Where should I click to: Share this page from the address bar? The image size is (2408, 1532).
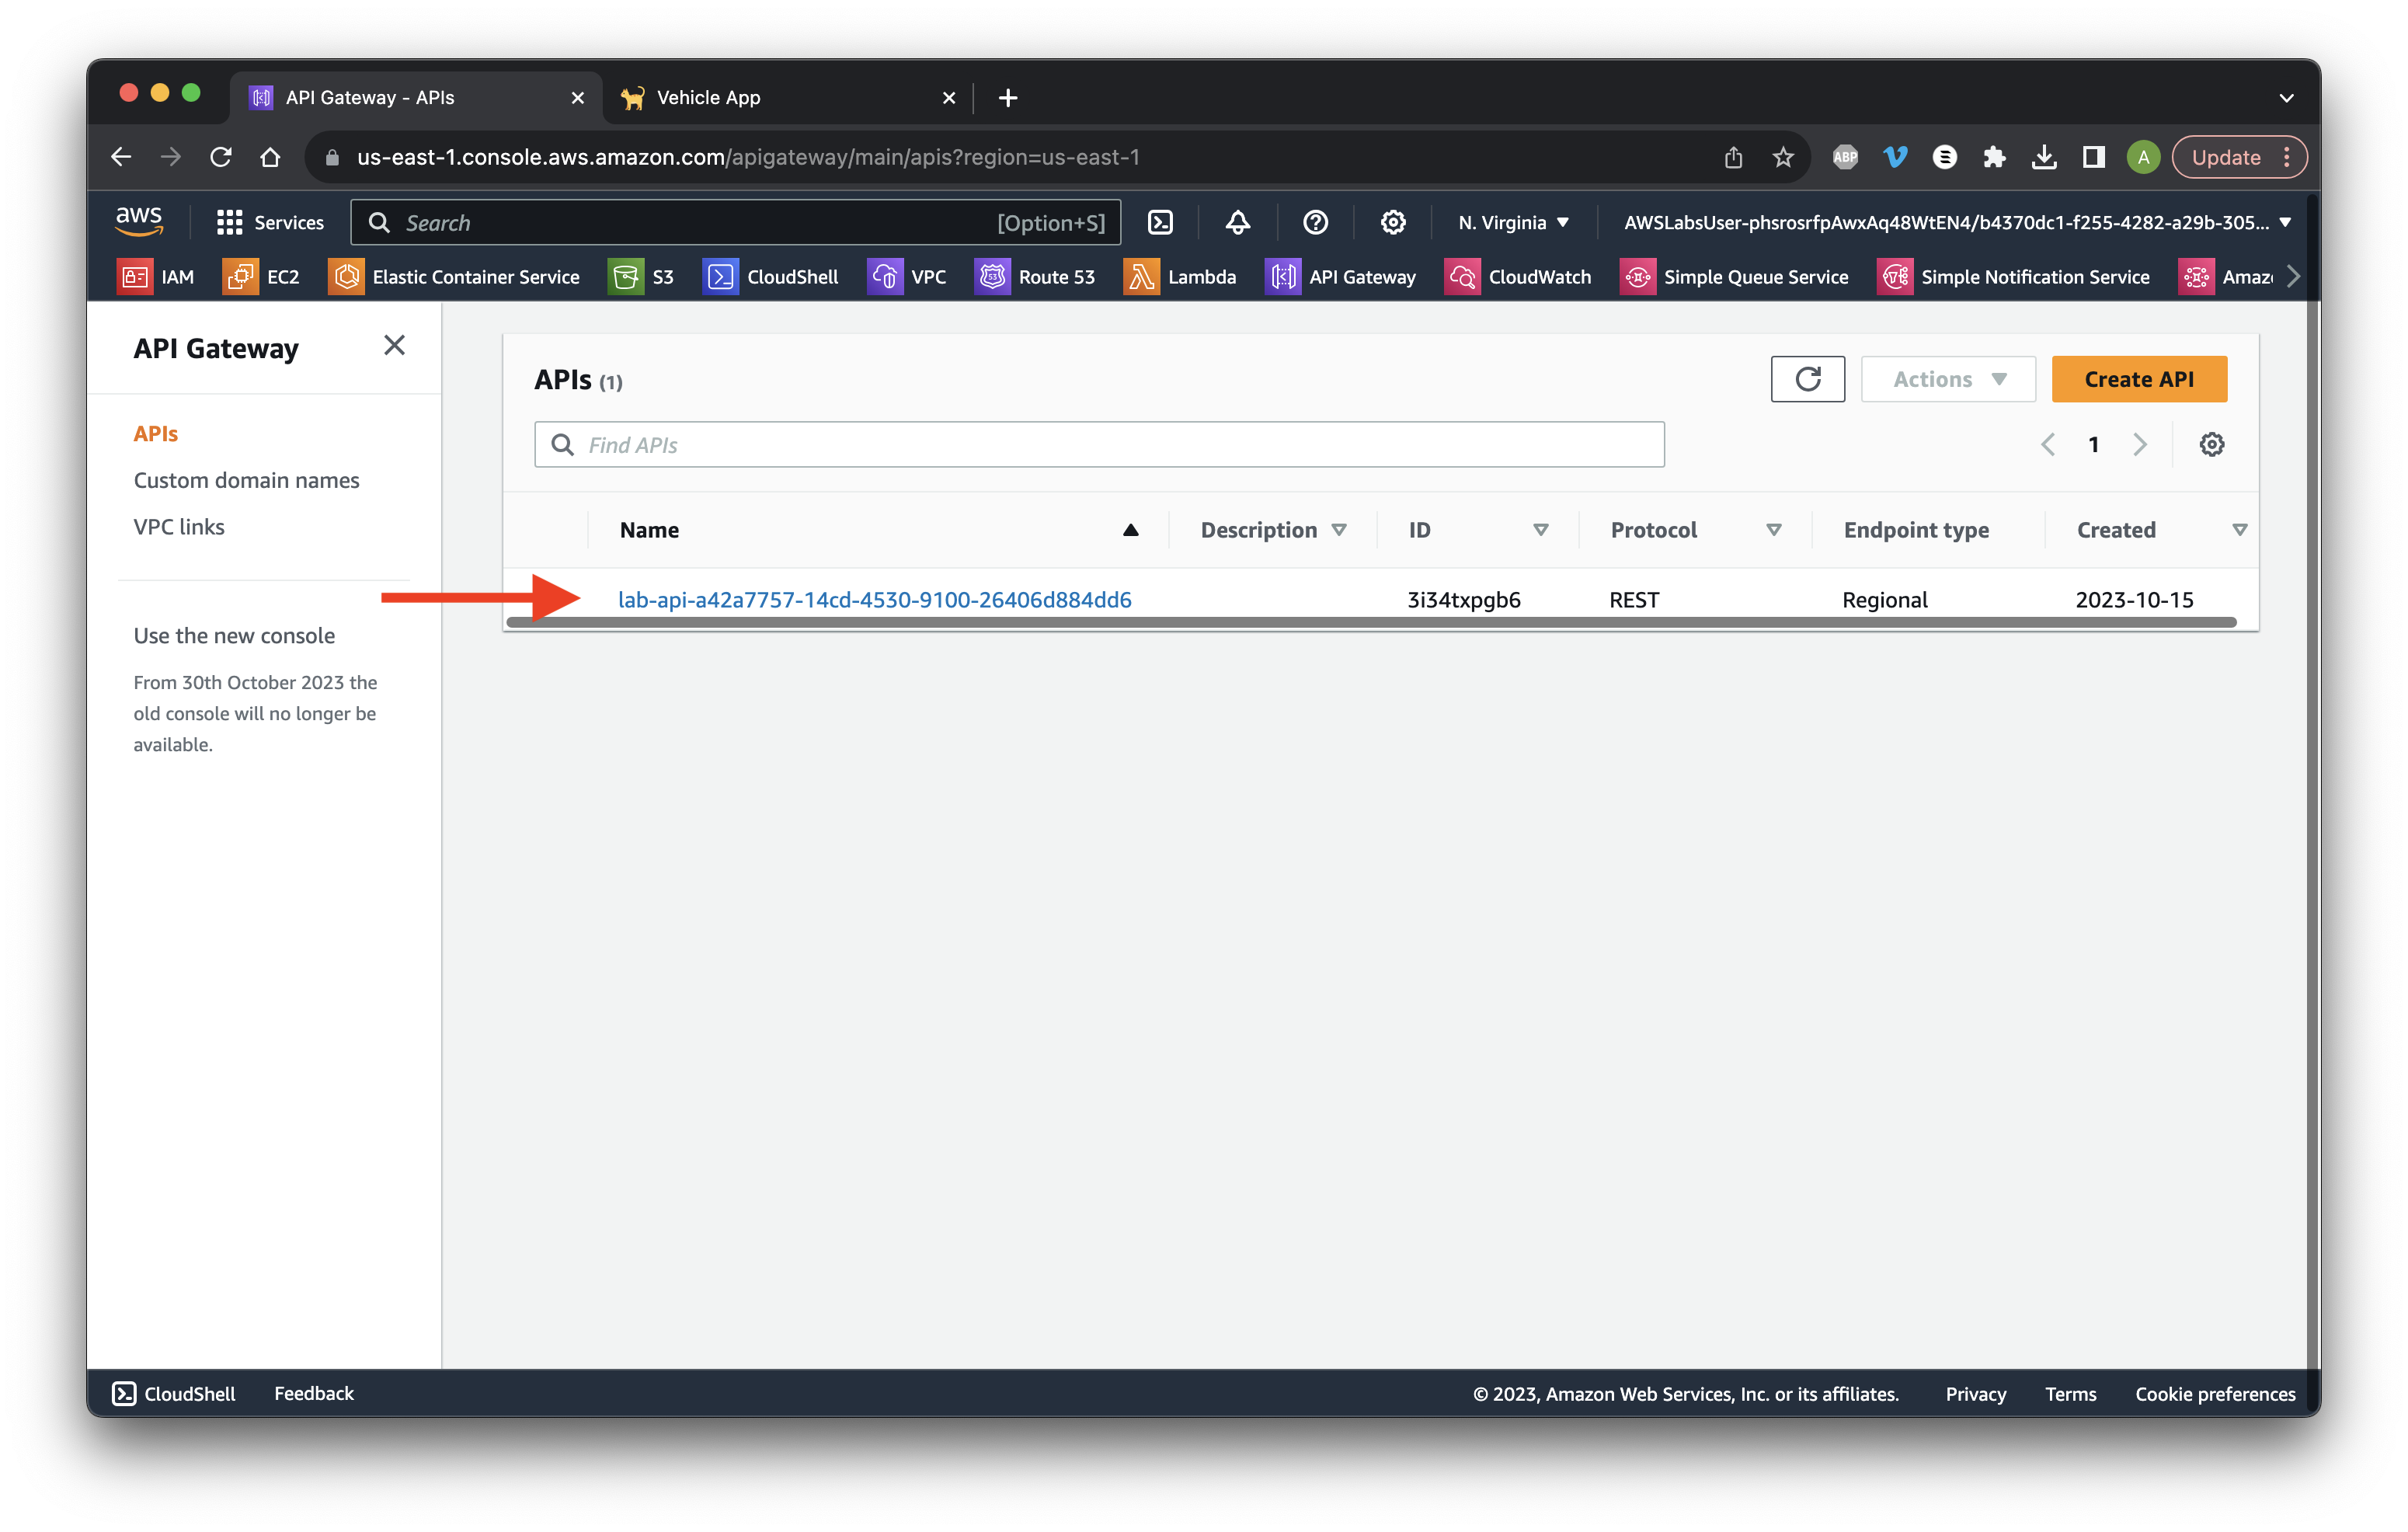[1733, 157]
